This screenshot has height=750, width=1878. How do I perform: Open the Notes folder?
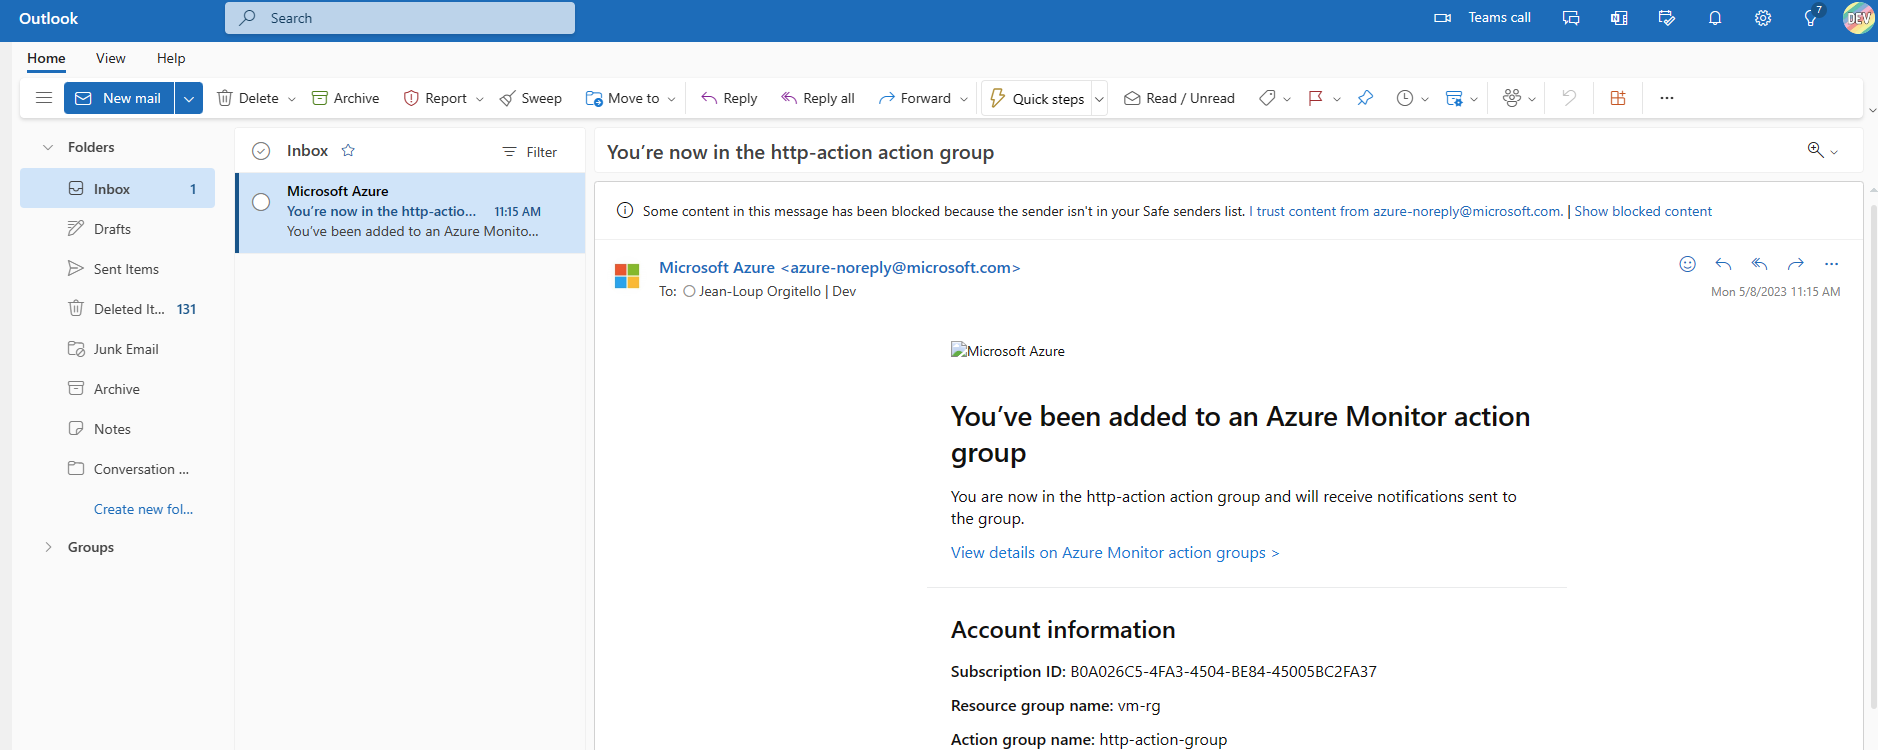point(117,429)
